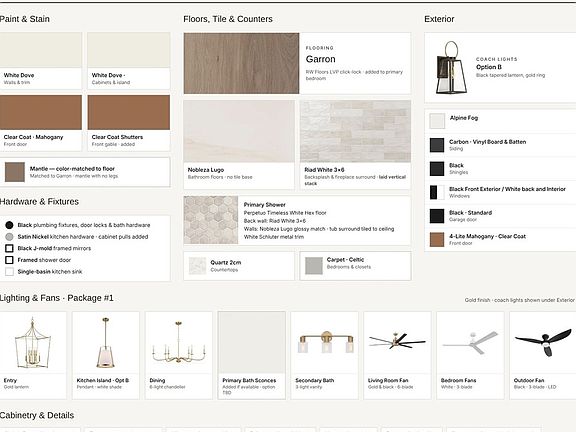This screenshot has height=432, width=576.
Task: Open the Entry gold lantern fixture image
Action: [33, 343]
